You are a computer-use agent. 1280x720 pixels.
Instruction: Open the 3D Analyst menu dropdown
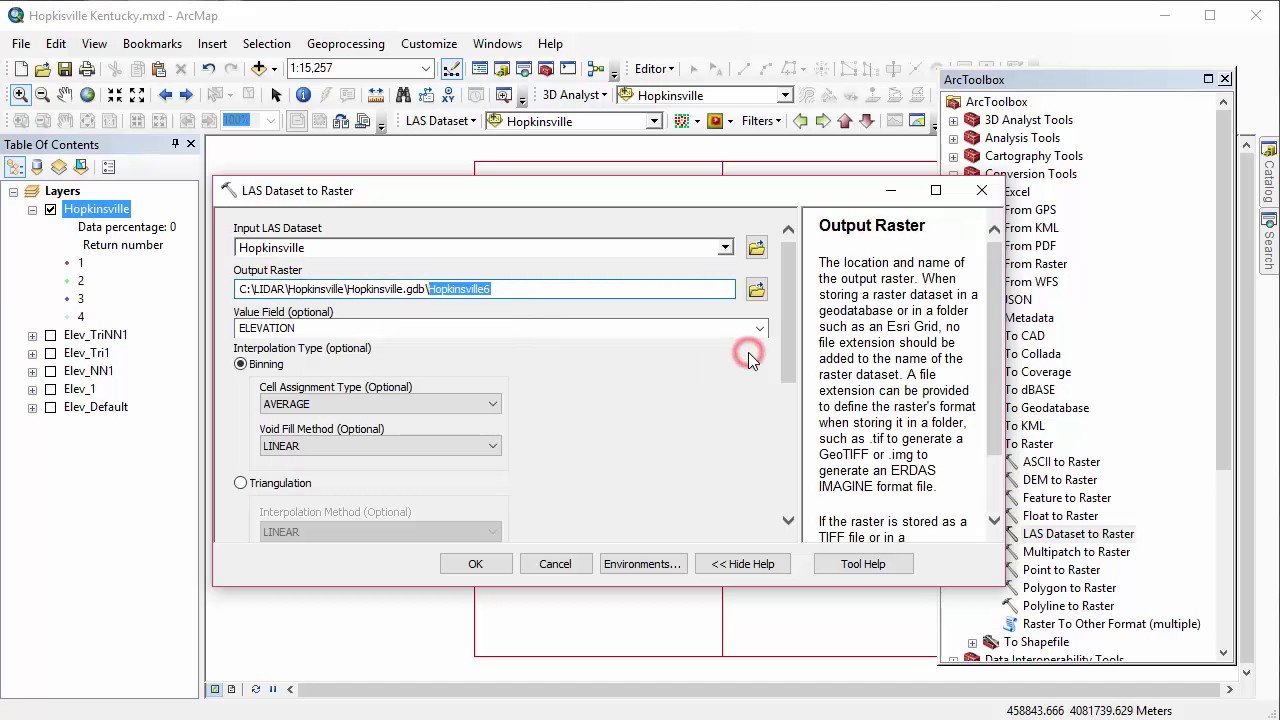(x=574, y=95)
